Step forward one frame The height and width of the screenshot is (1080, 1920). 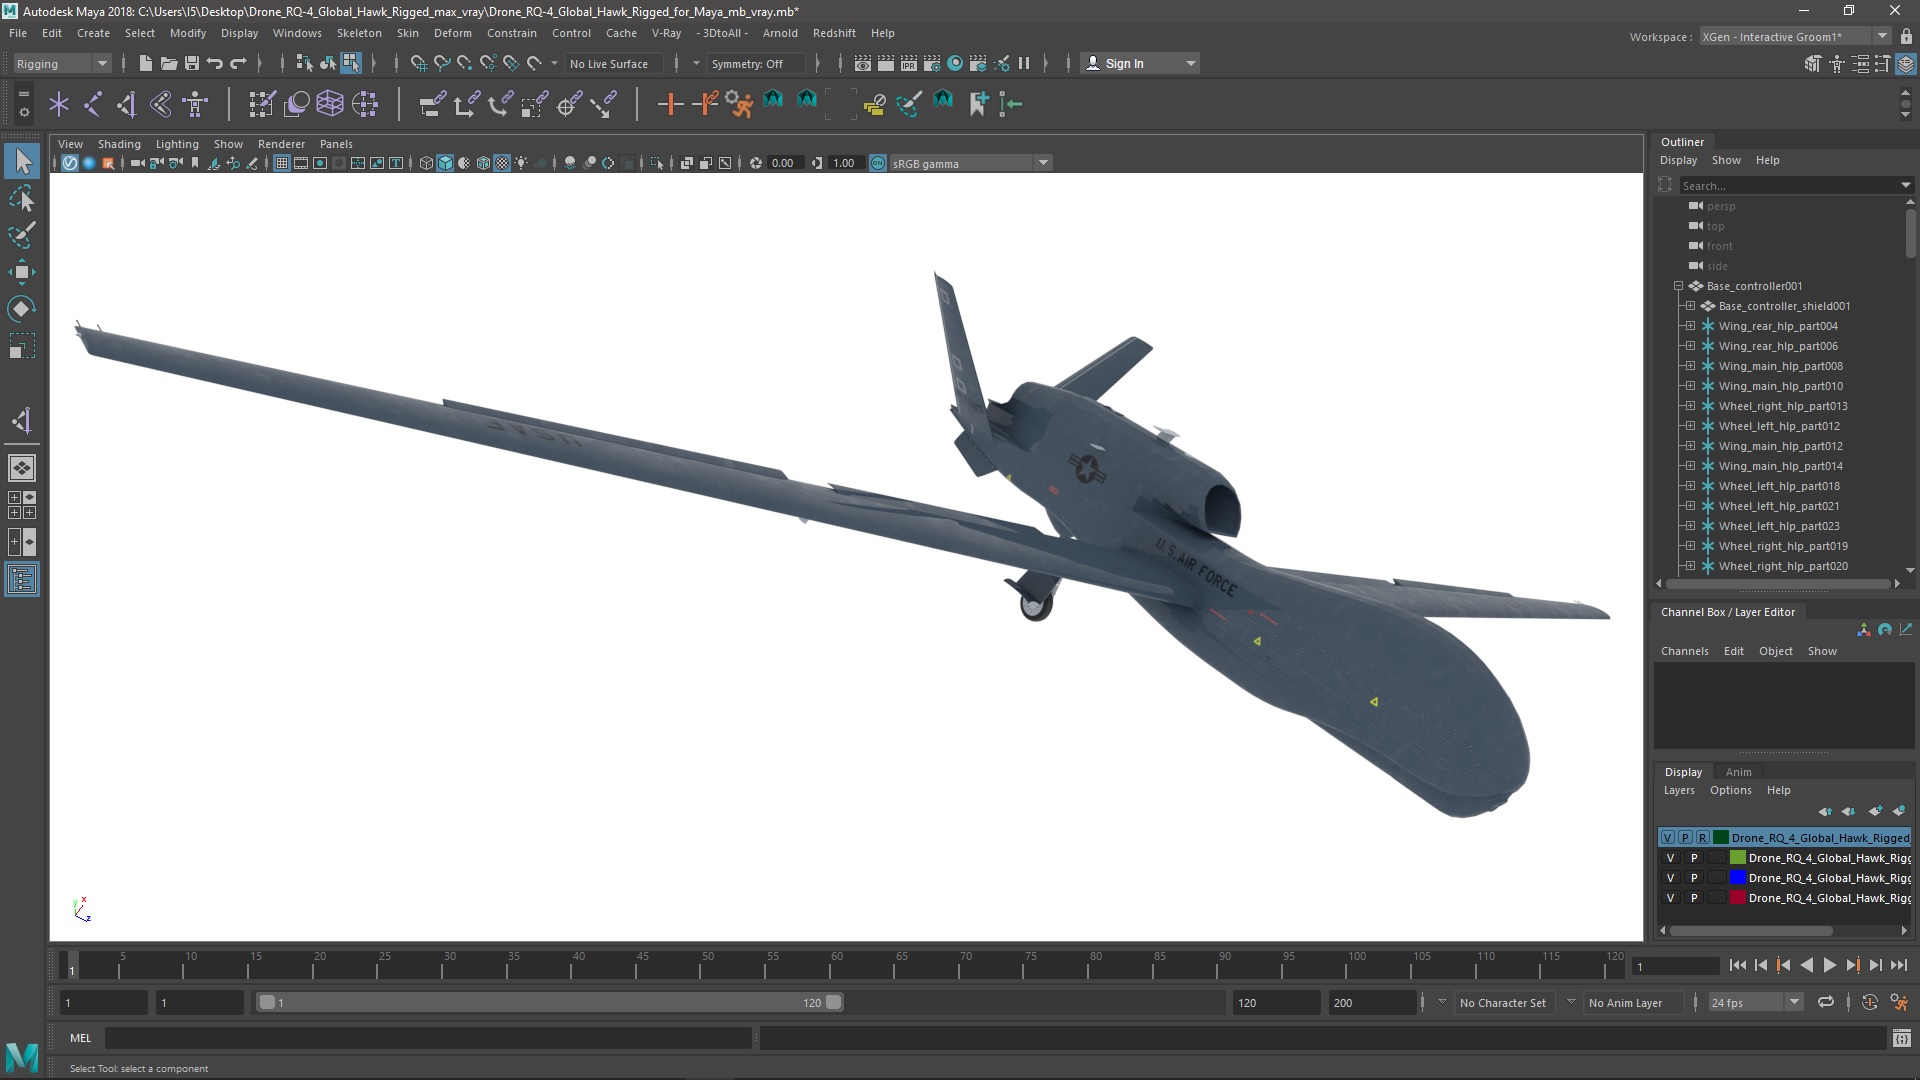click(1875, 965)
